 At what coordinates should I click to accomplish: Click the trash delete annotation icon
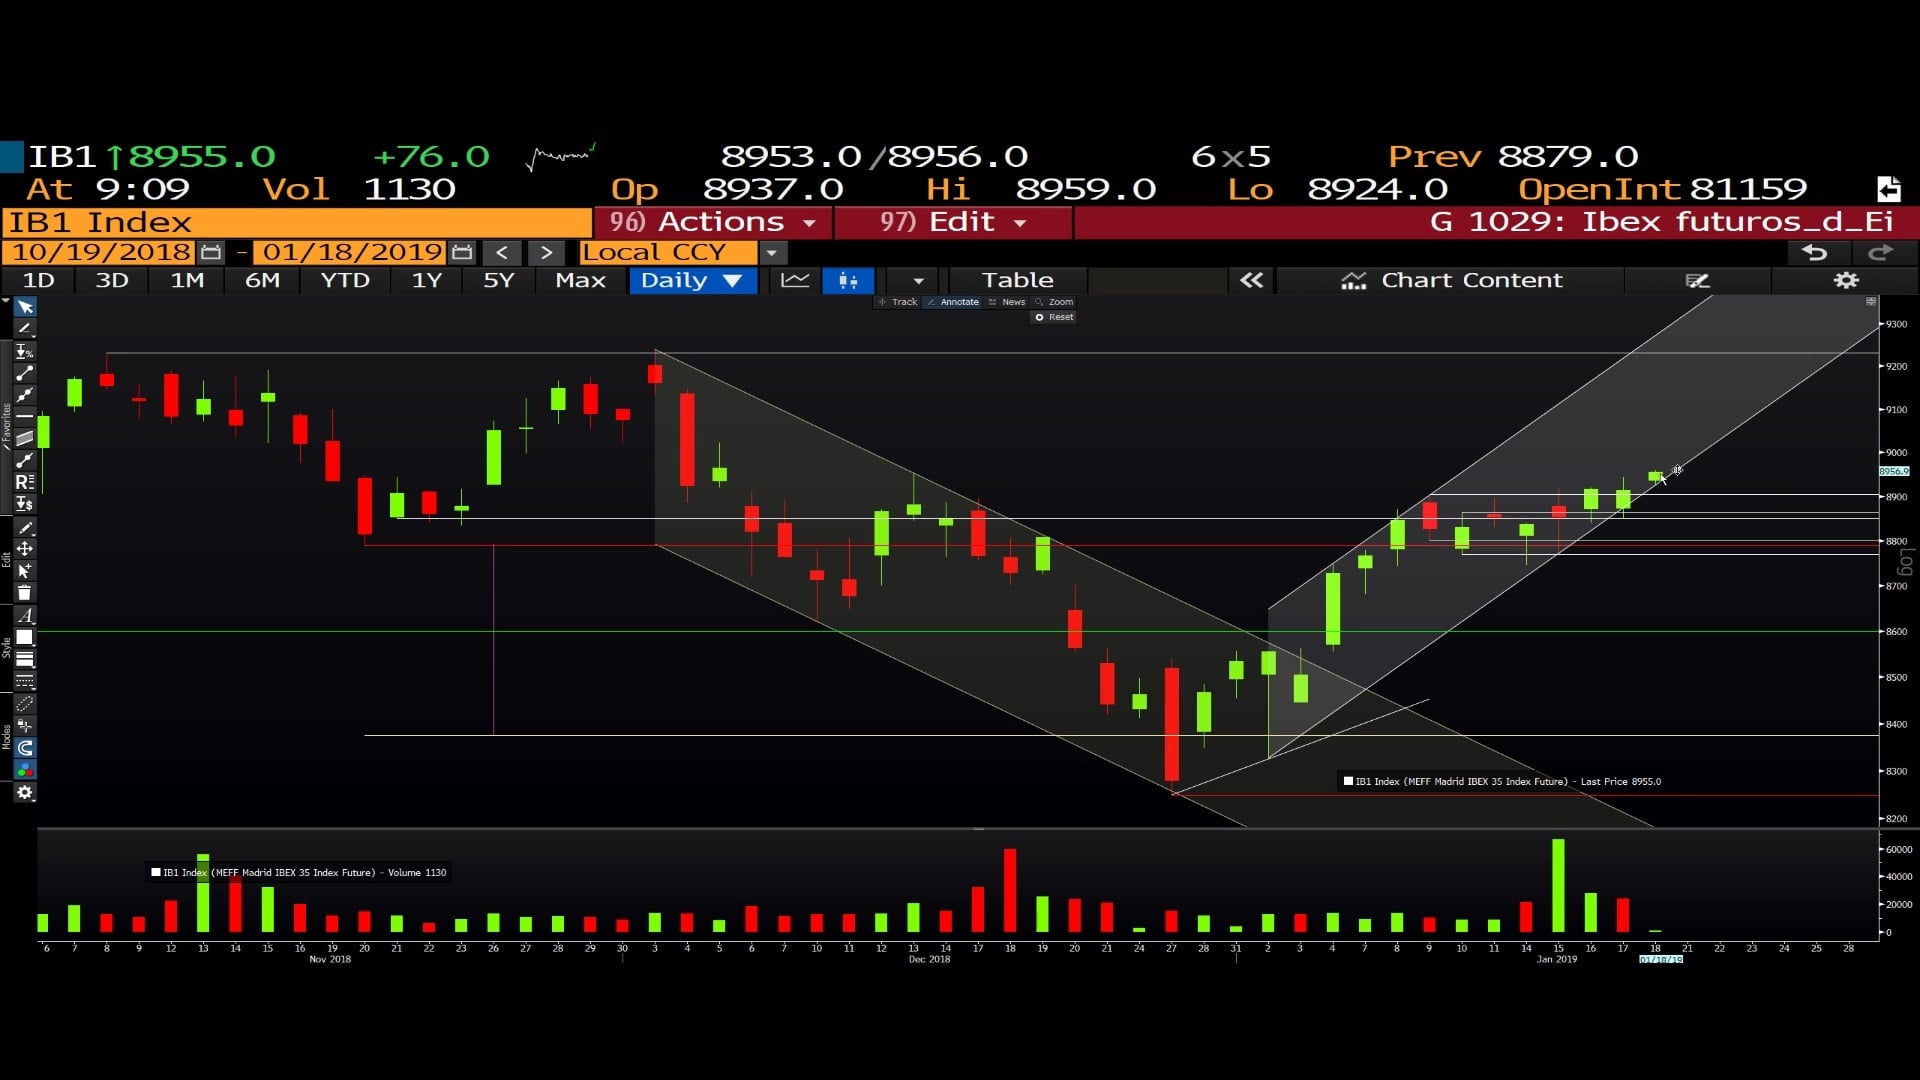point(25,593)
